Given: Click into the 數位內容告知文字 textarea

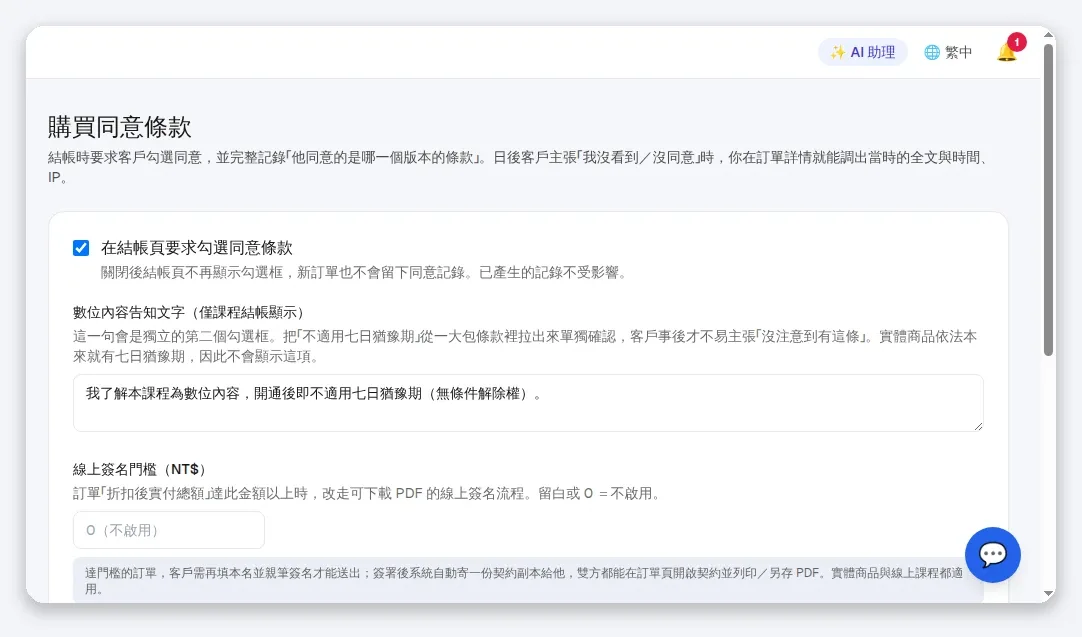Looking at the screenshot, I should [528, 403].
